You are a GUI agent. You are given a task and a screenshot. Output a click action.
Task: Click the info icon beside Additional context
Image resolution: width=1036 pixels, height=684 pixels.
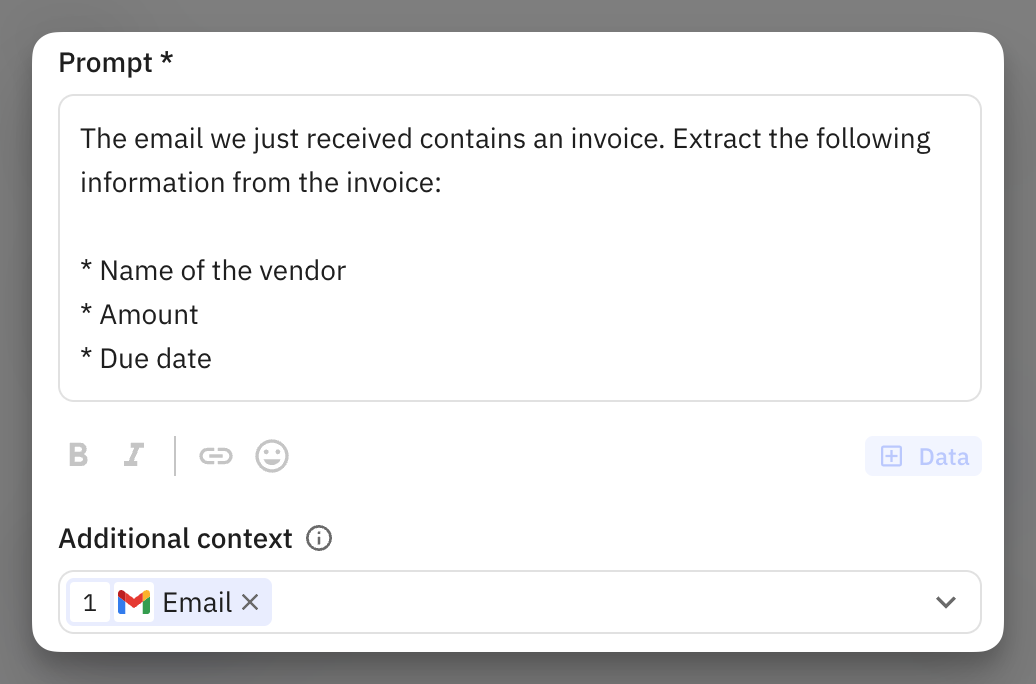[319, 539]
